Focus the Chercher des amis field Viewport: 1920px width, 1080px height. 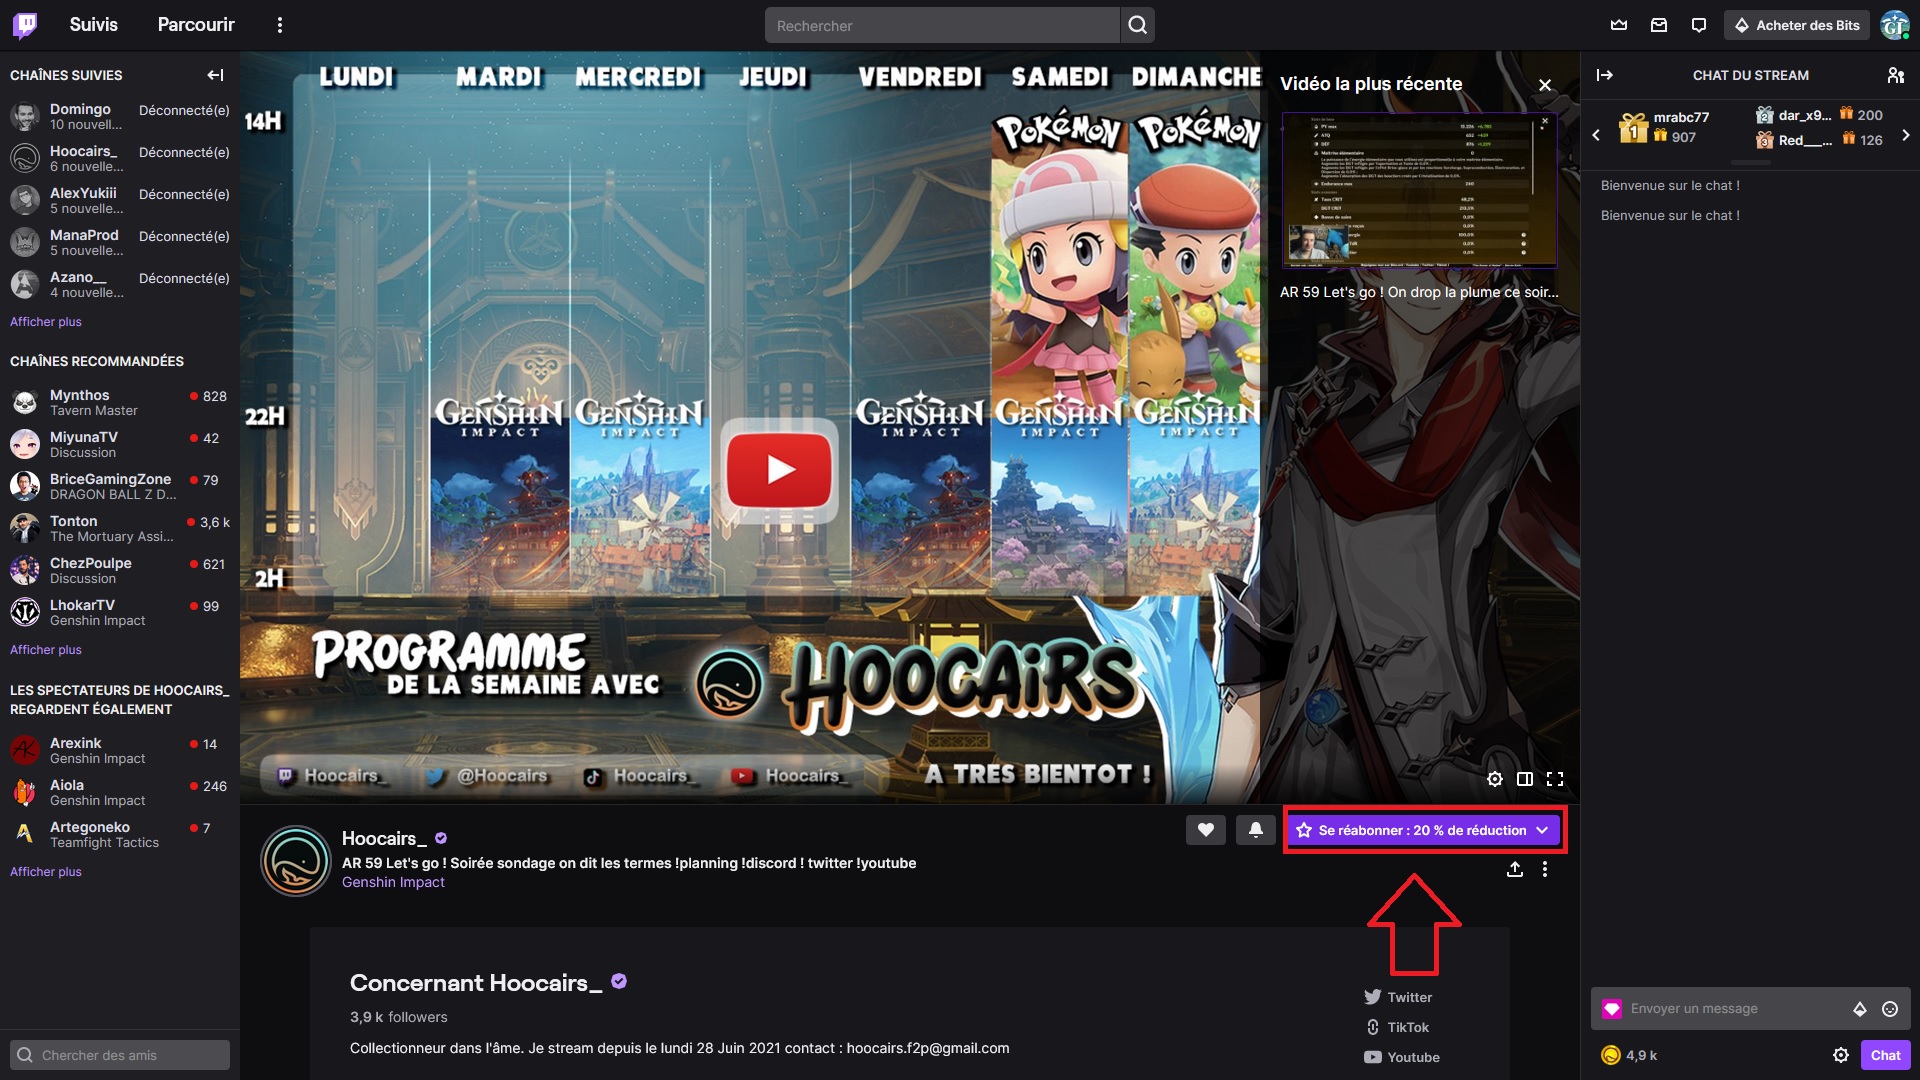tap(120, 1055)
